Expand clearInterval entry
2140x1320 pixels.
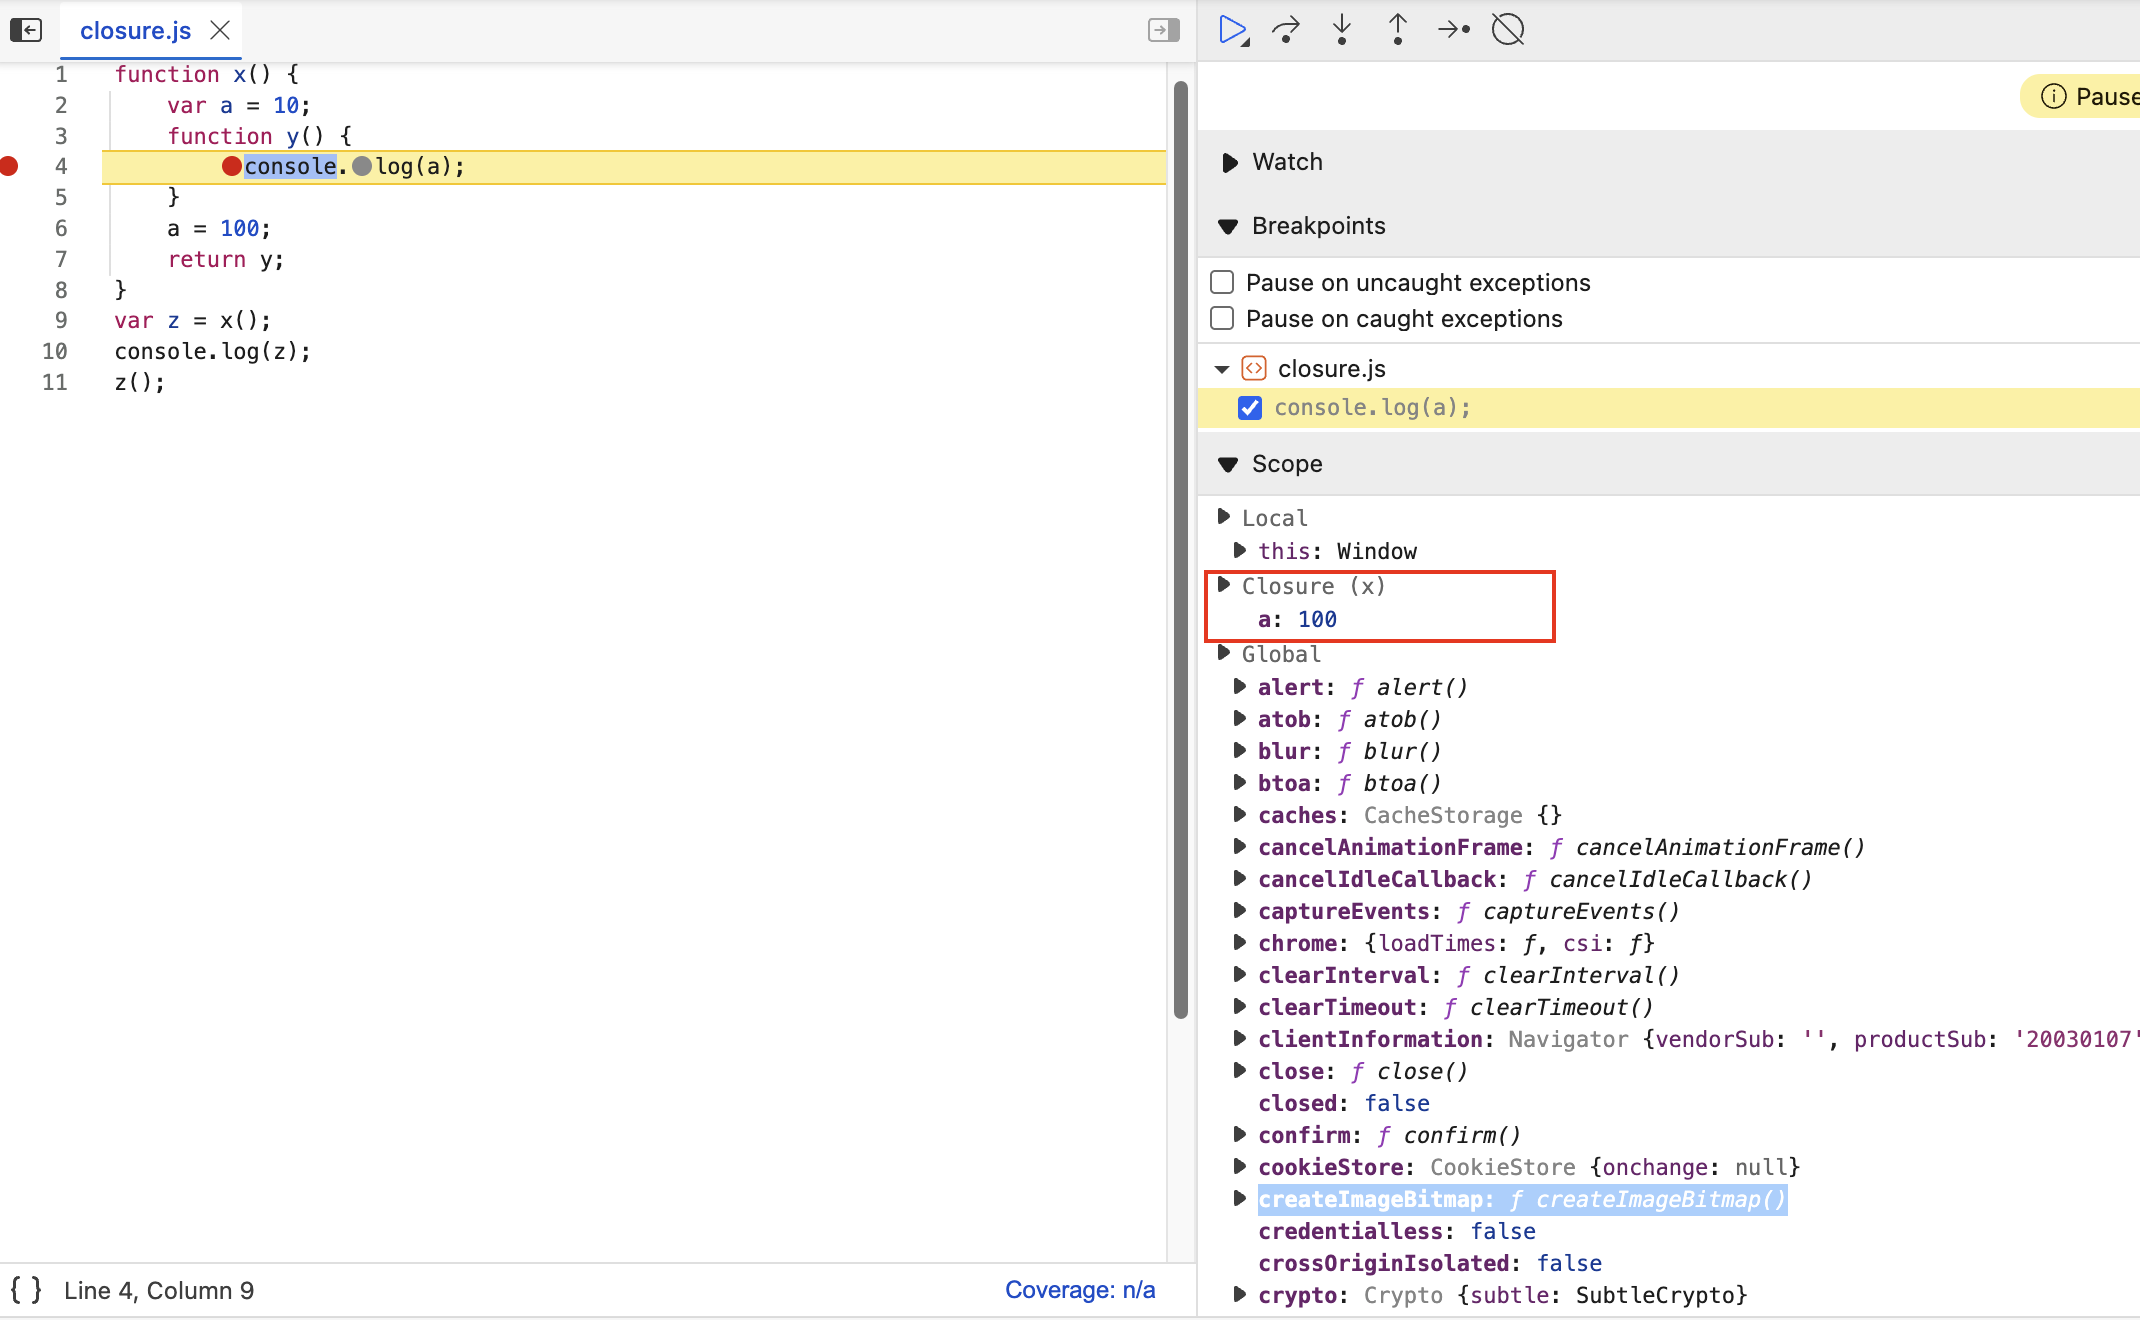(x=1240, y=974)
